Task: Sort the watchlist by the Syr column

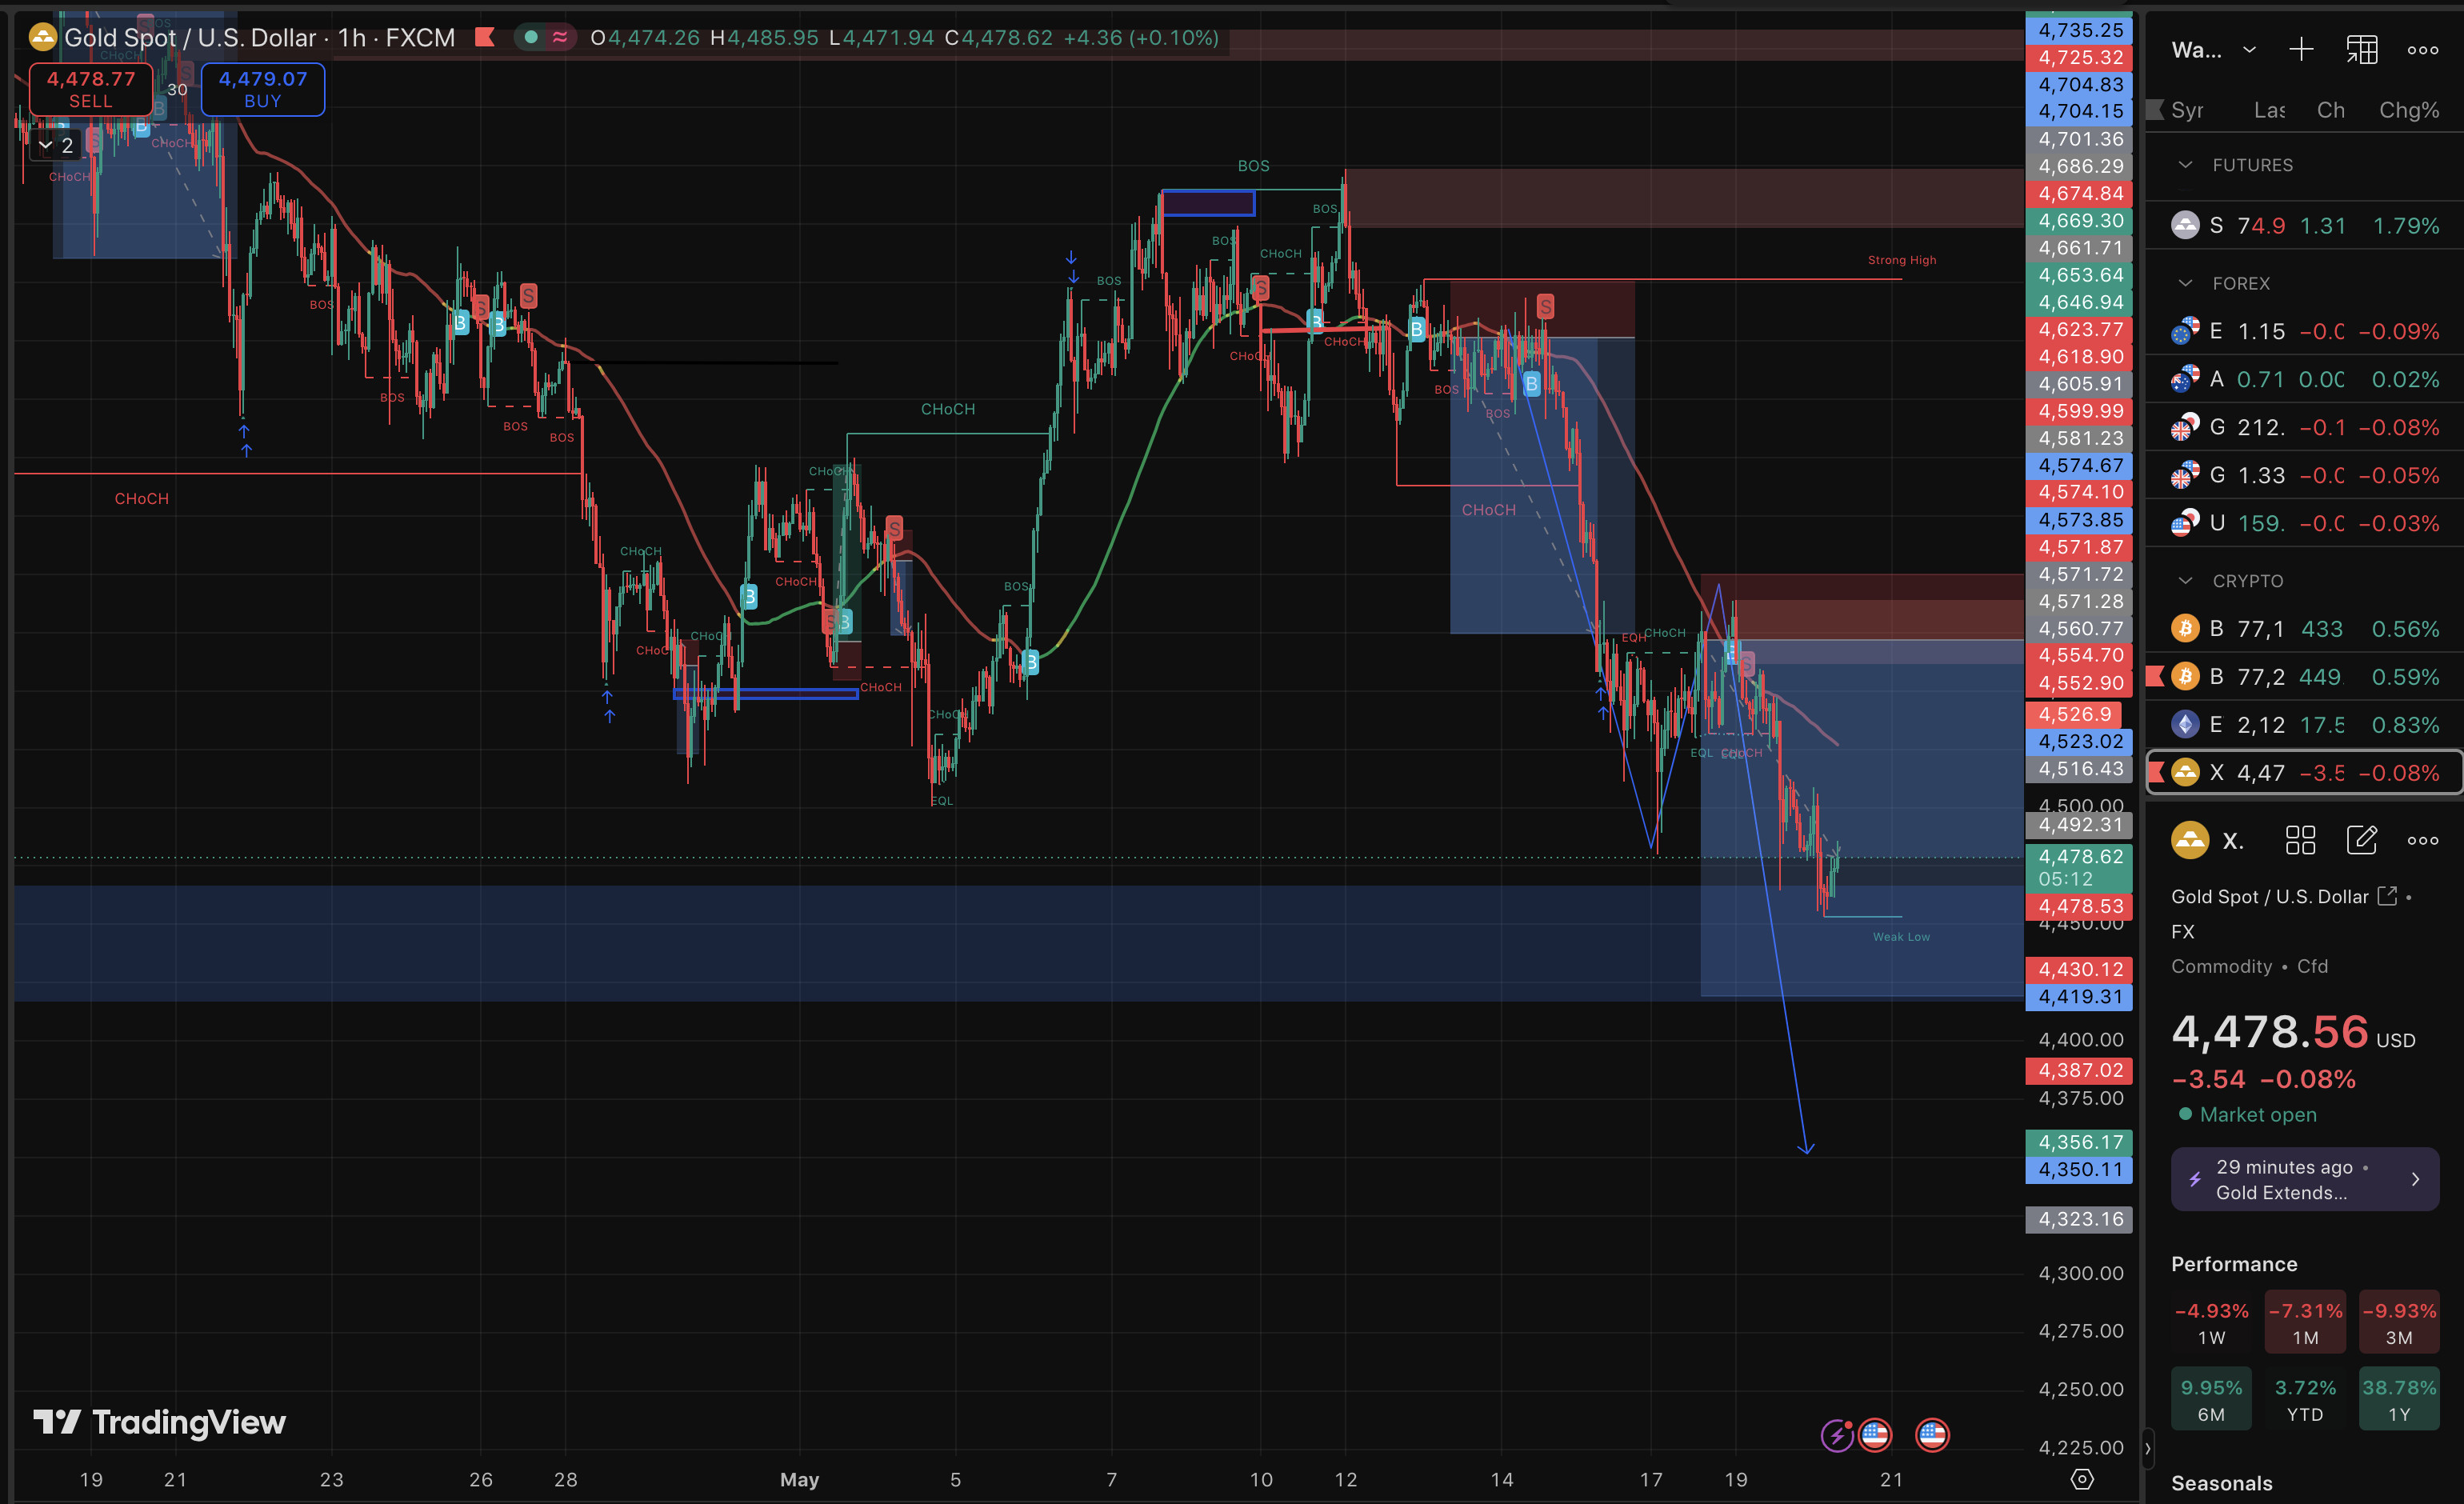Action: click(2187, 110)
